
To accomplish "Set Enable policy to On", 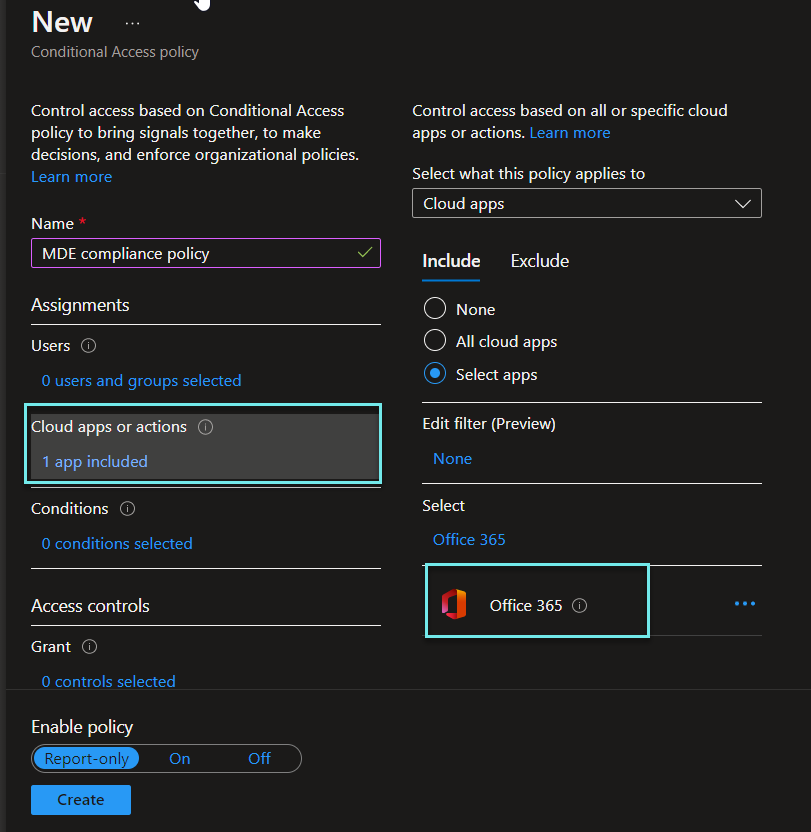I will [180, 759].
